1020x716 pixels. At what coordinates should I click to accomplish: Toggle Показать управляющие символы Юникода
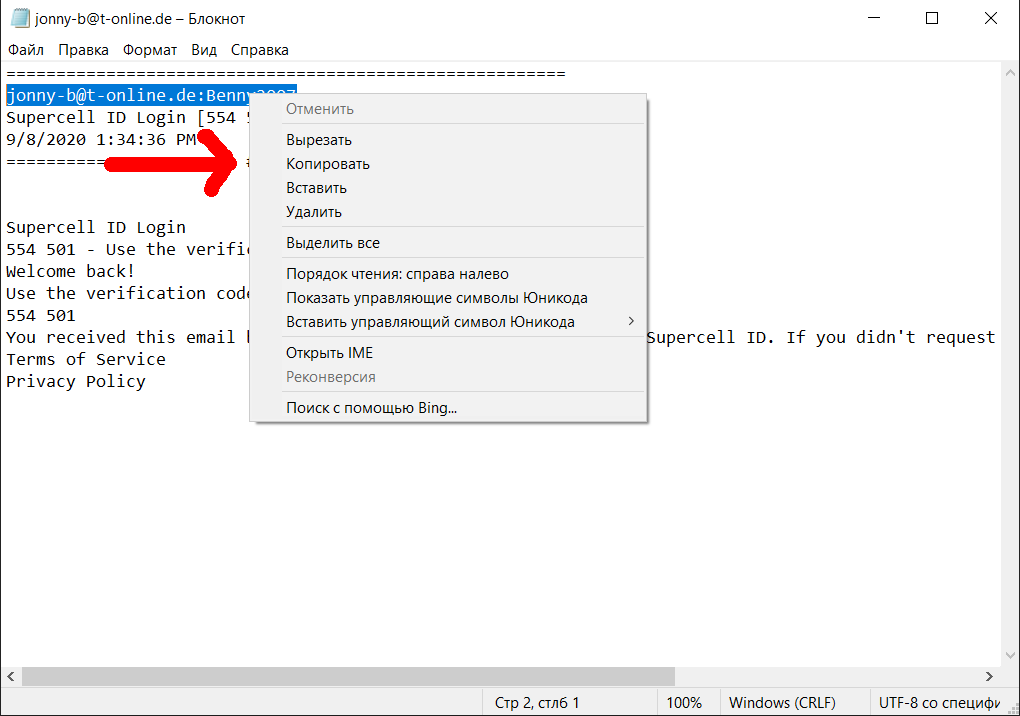click(436, 298)
